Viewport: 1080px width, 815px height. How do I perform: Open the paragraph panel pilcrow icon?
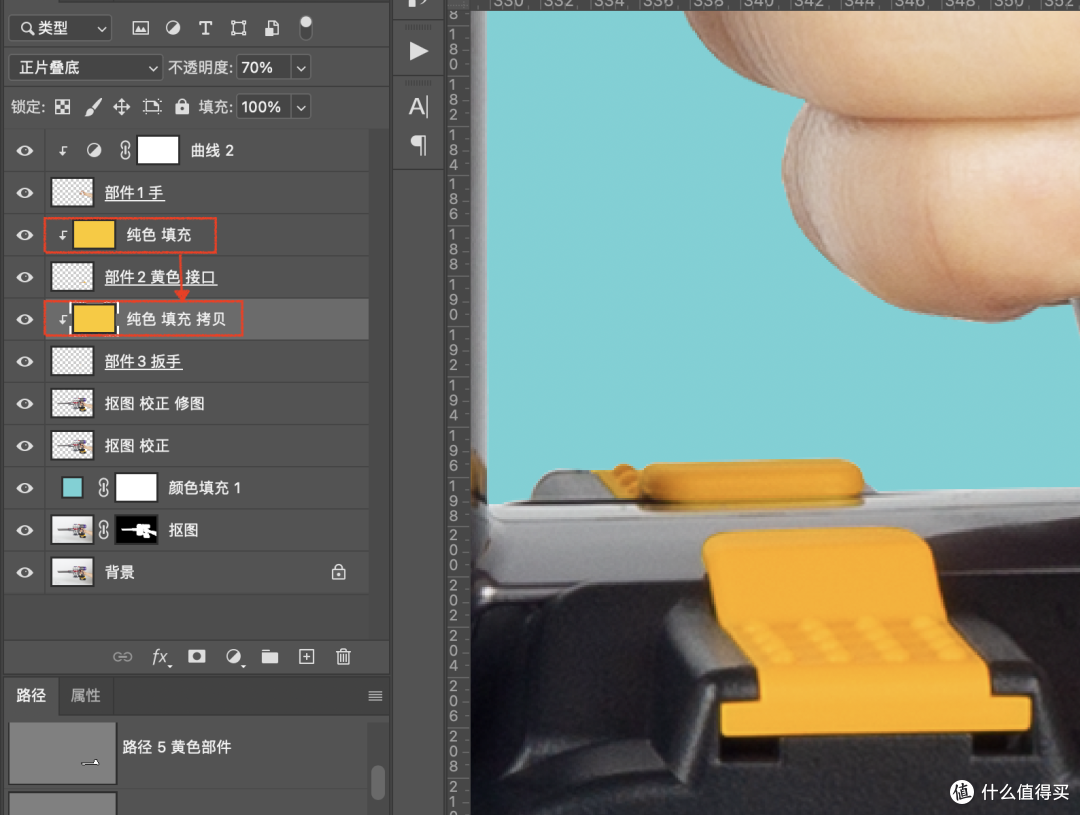point(418,145)
